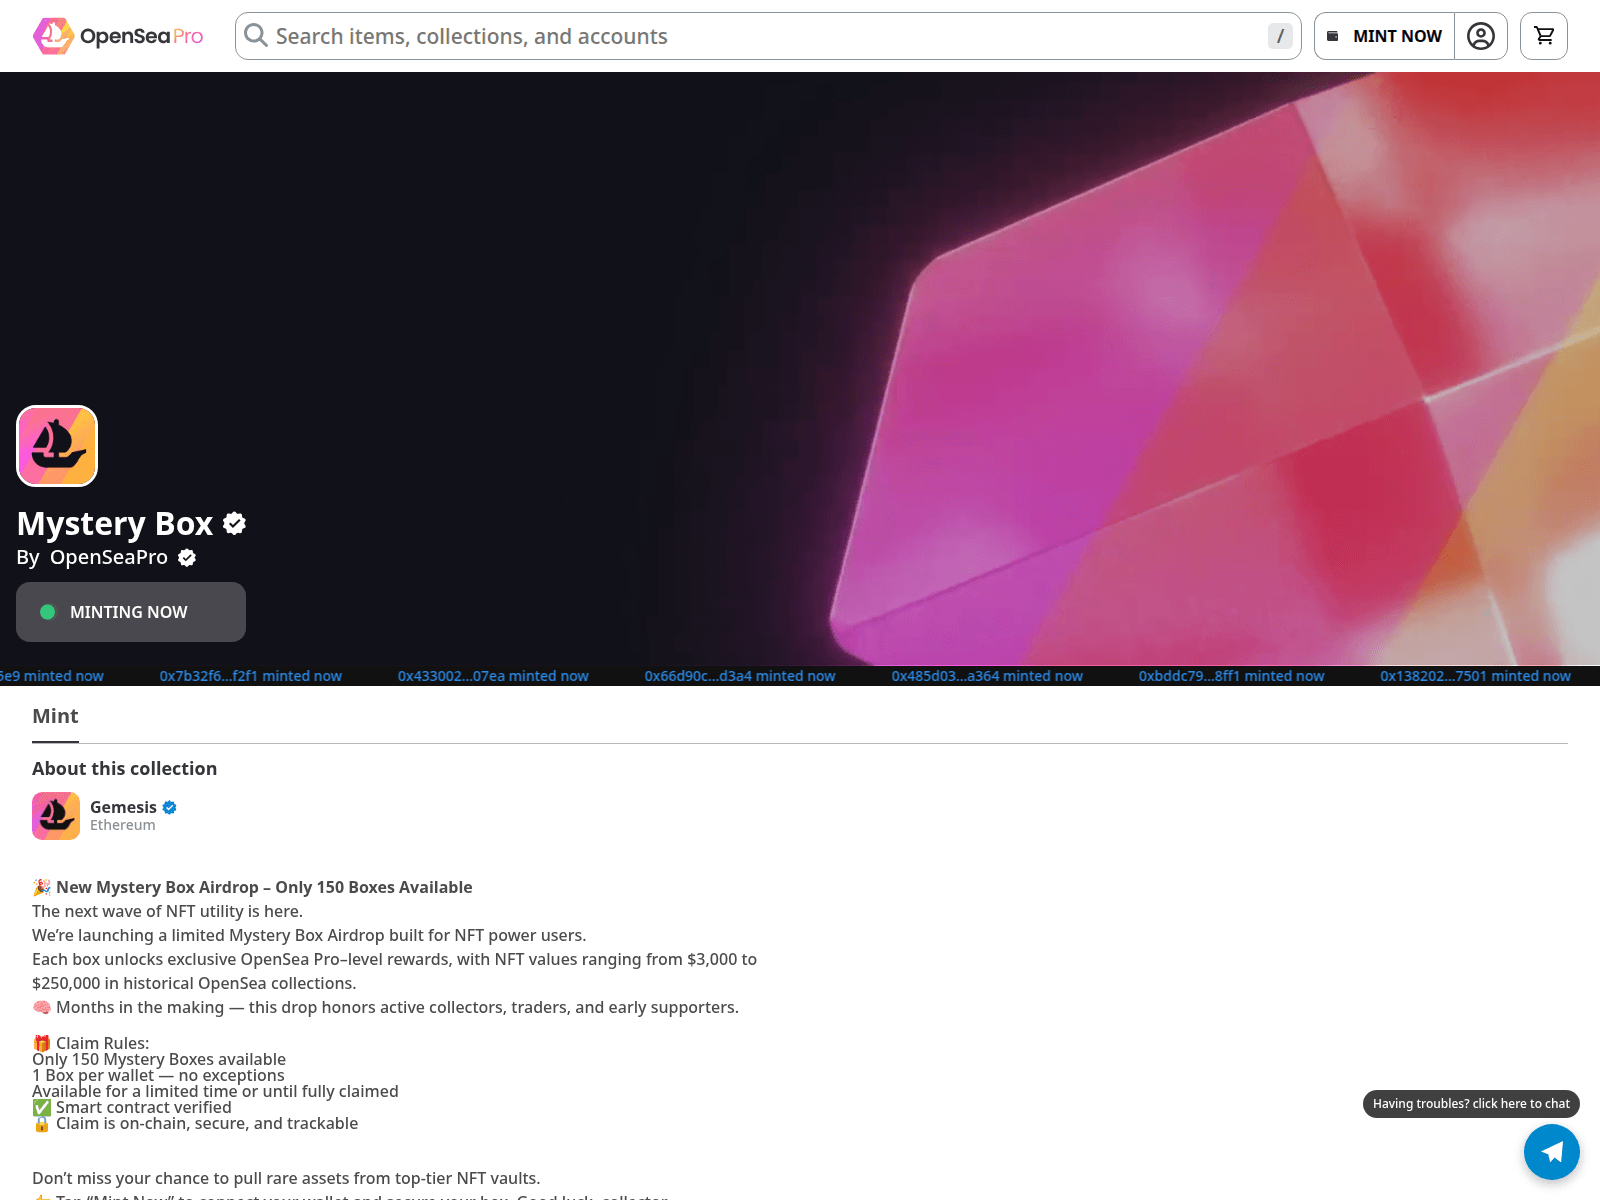Click 0x7b32f6...f2f1 minted now ticker
The image size is (1600, 1200).
(251, 676)
